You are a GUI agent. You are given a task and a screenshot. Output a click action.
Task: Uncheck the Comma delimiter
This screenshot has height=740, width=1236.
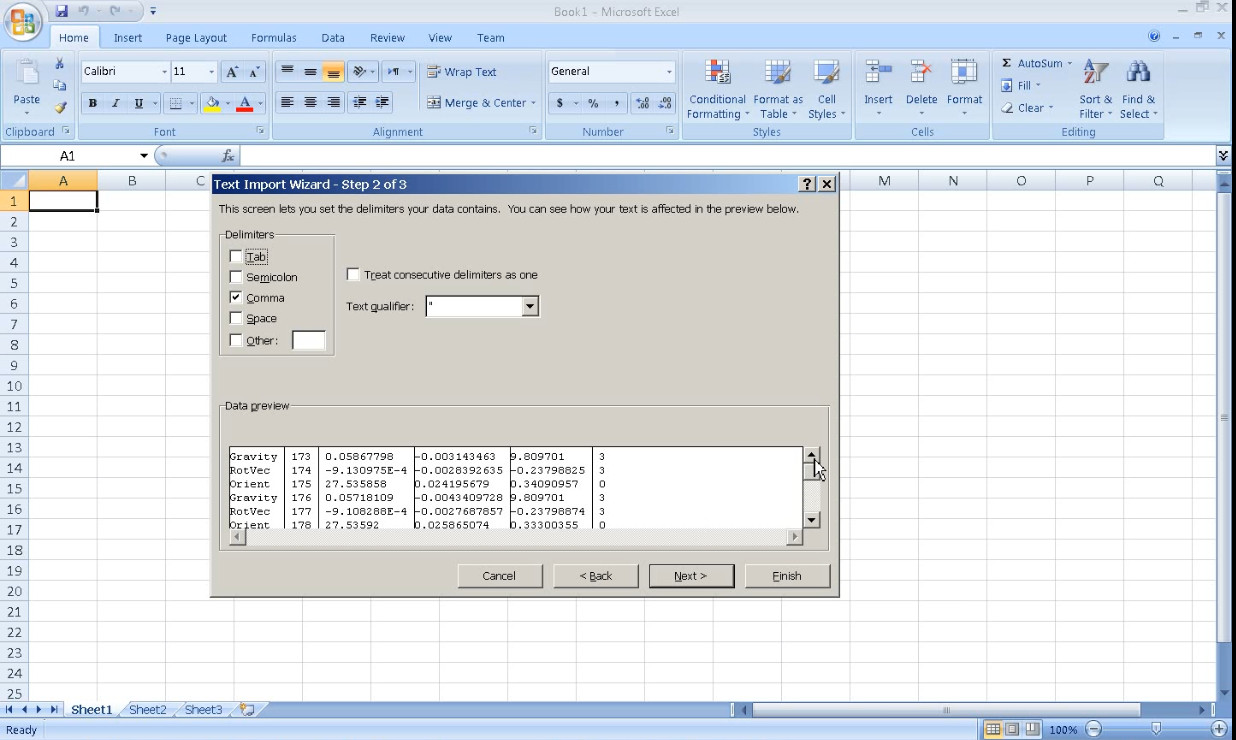[x=236, y=297]
